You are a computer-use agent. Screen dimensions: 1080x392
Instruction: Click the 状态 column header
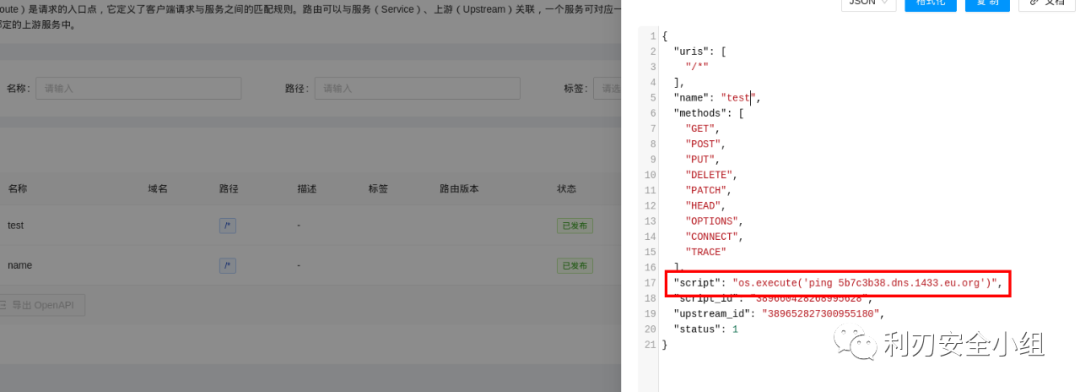pyautogui.click(x=567, y=188)
